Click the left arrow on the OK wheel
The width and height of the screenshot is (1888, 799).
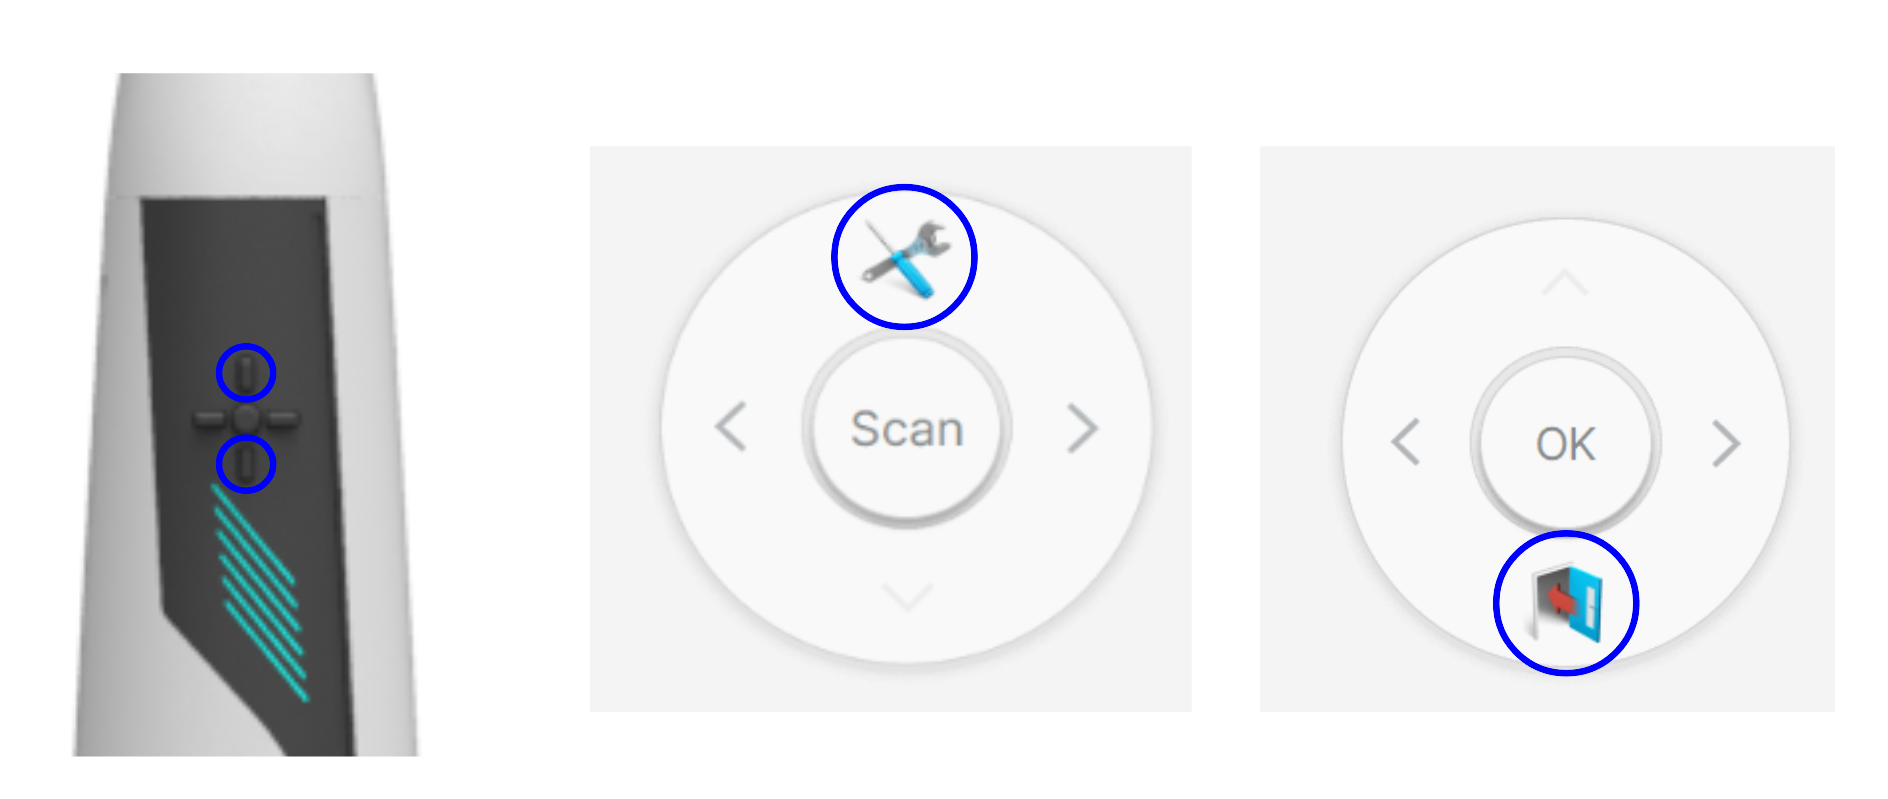pos(1406,443)
